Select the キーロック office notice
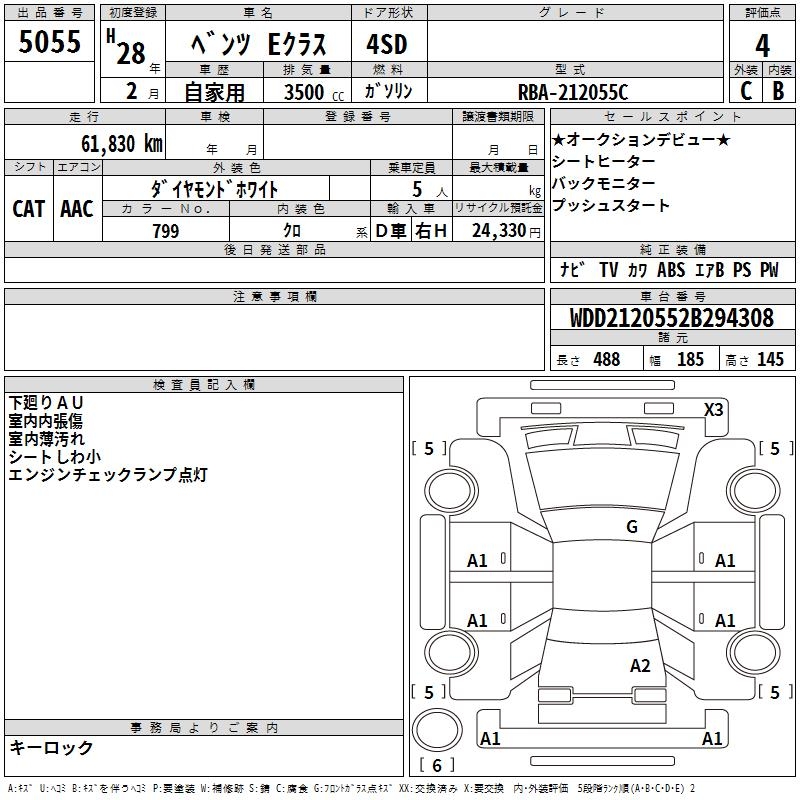 point(51,748)
